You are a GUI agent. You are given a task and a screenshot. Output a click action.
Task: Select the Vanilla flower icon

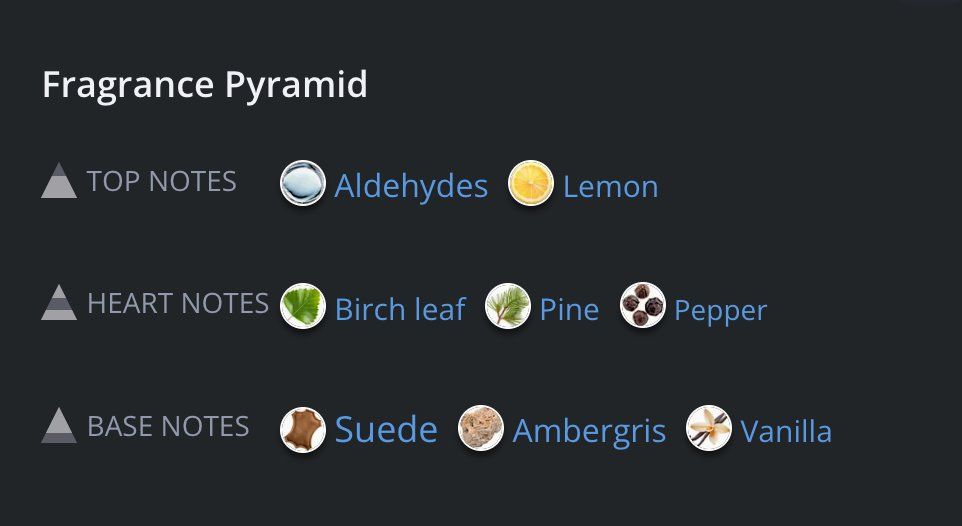[x=709, y=428]
